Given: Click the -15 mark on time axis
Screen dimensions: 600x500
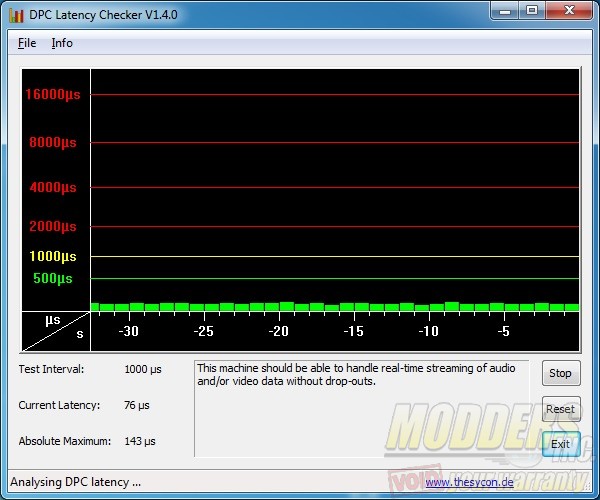Looking at the screenshot, I should click(353, 331).
